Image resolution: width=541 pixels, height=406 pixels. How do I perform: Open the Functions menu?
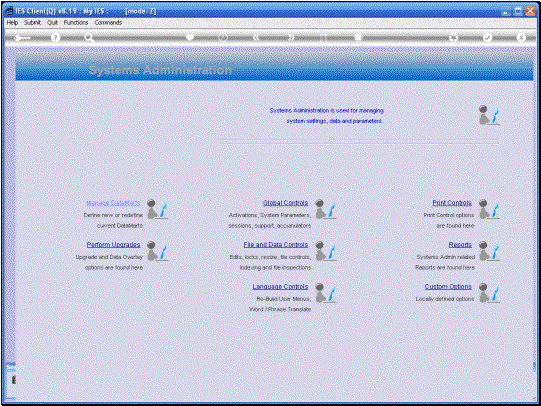(x=76, y=22)
